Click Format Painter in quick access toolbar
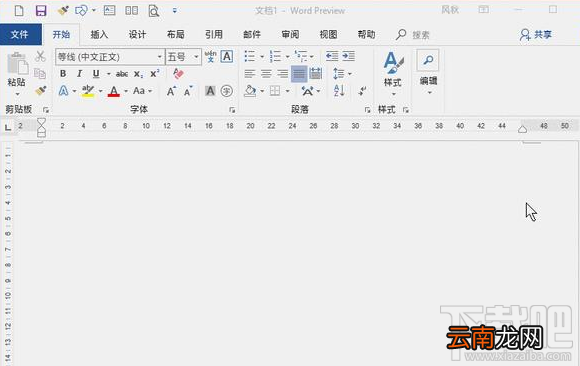The image size is (580, 366). (x=63, y=11)
